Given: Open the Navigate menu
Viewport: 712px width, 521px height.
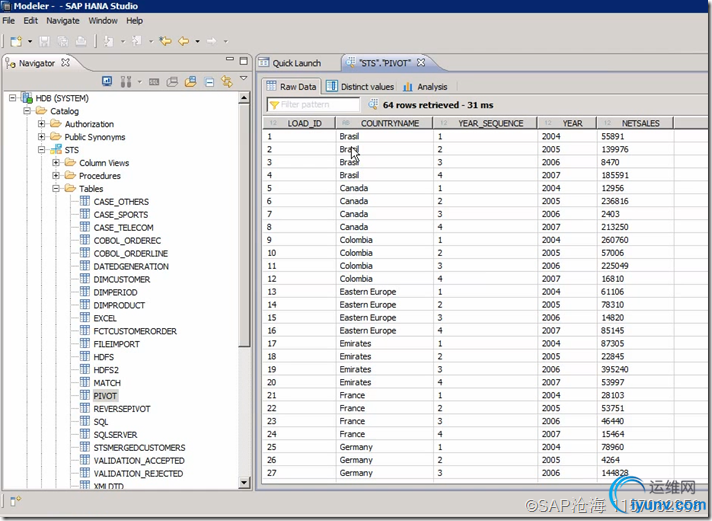Looking at the screenshot, I should pos(63,20).
